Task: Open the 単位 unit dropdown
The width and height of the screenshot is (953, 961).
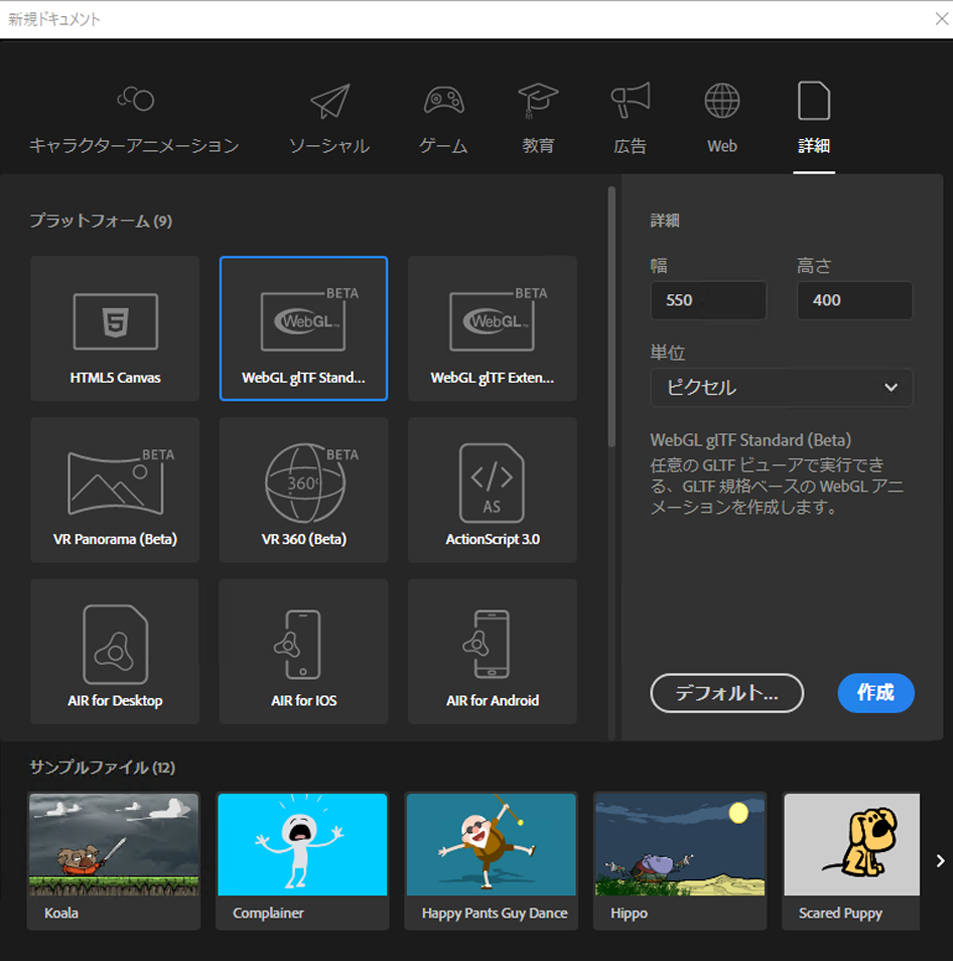Action: (781, 387)
